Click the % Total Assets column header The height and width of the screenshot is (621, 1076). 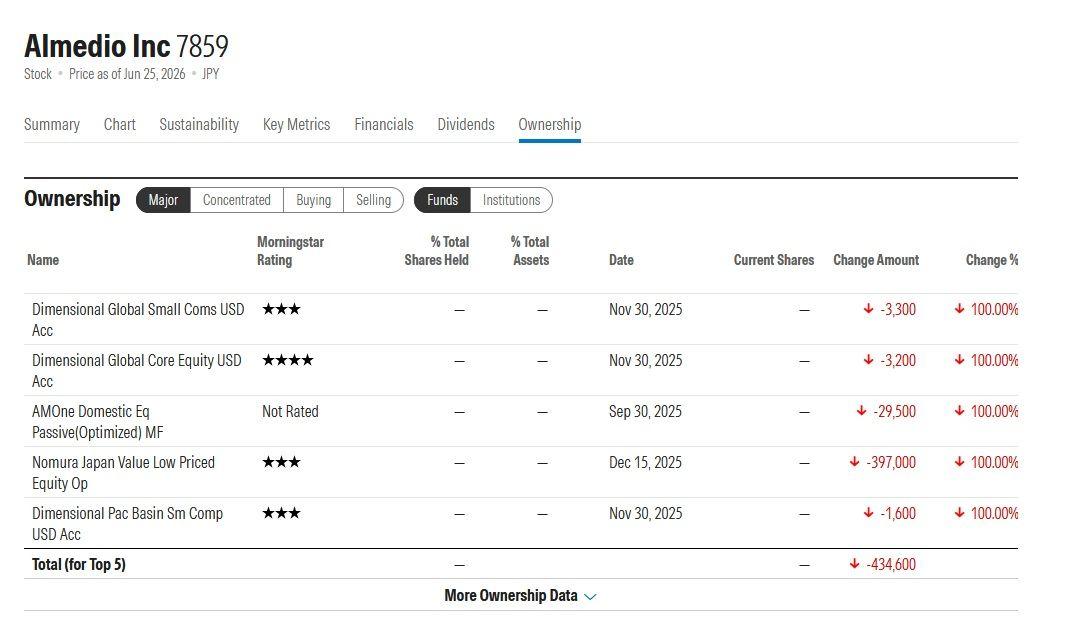pyautogui.click(x=530, y=251)
